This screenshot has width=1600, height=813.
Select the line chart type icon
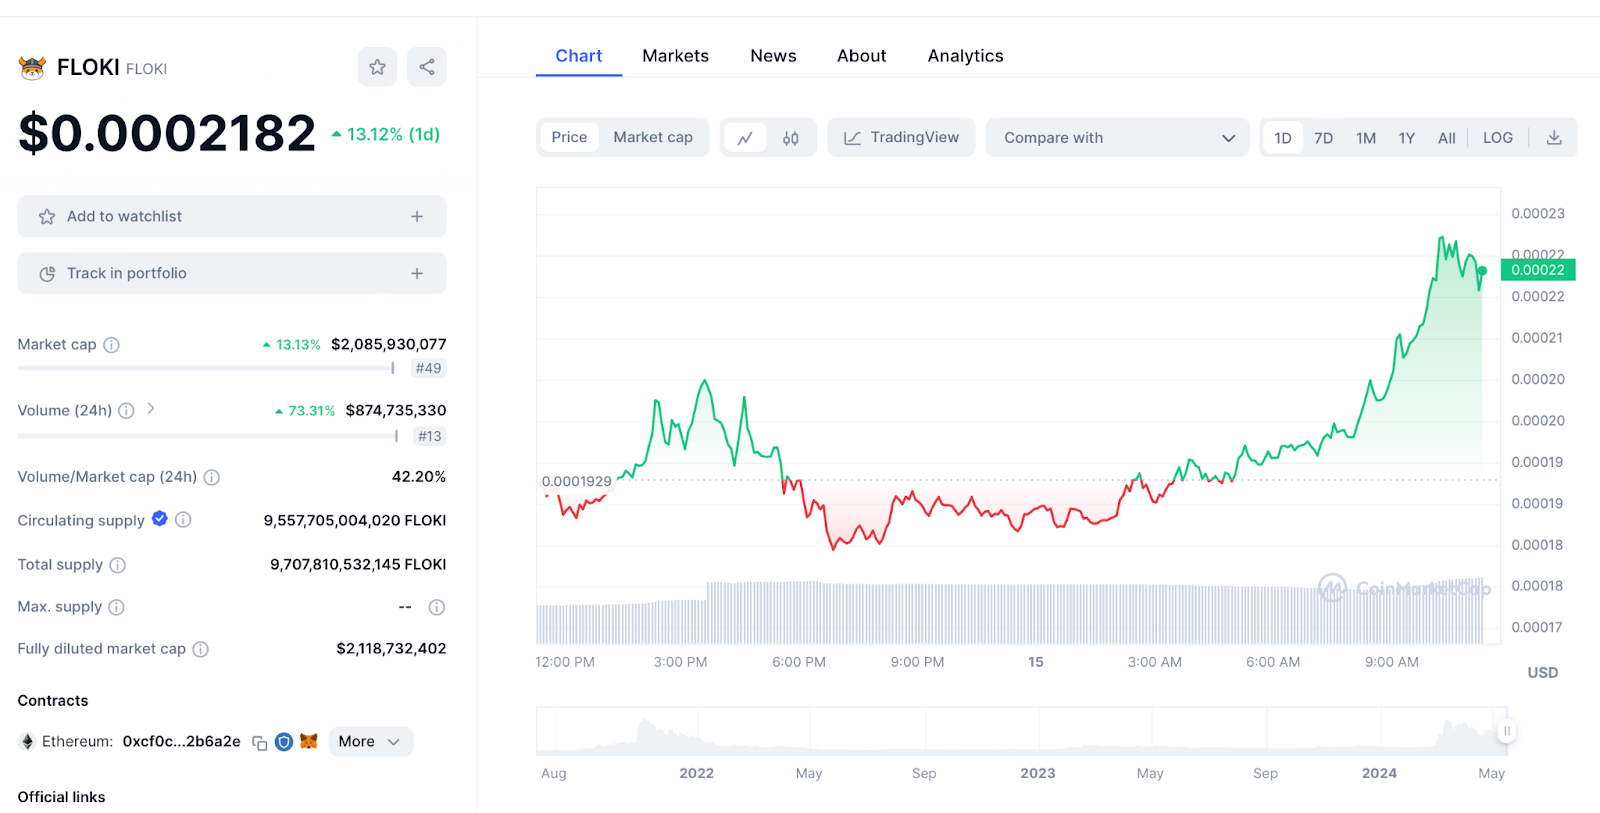tap(745, 138)
